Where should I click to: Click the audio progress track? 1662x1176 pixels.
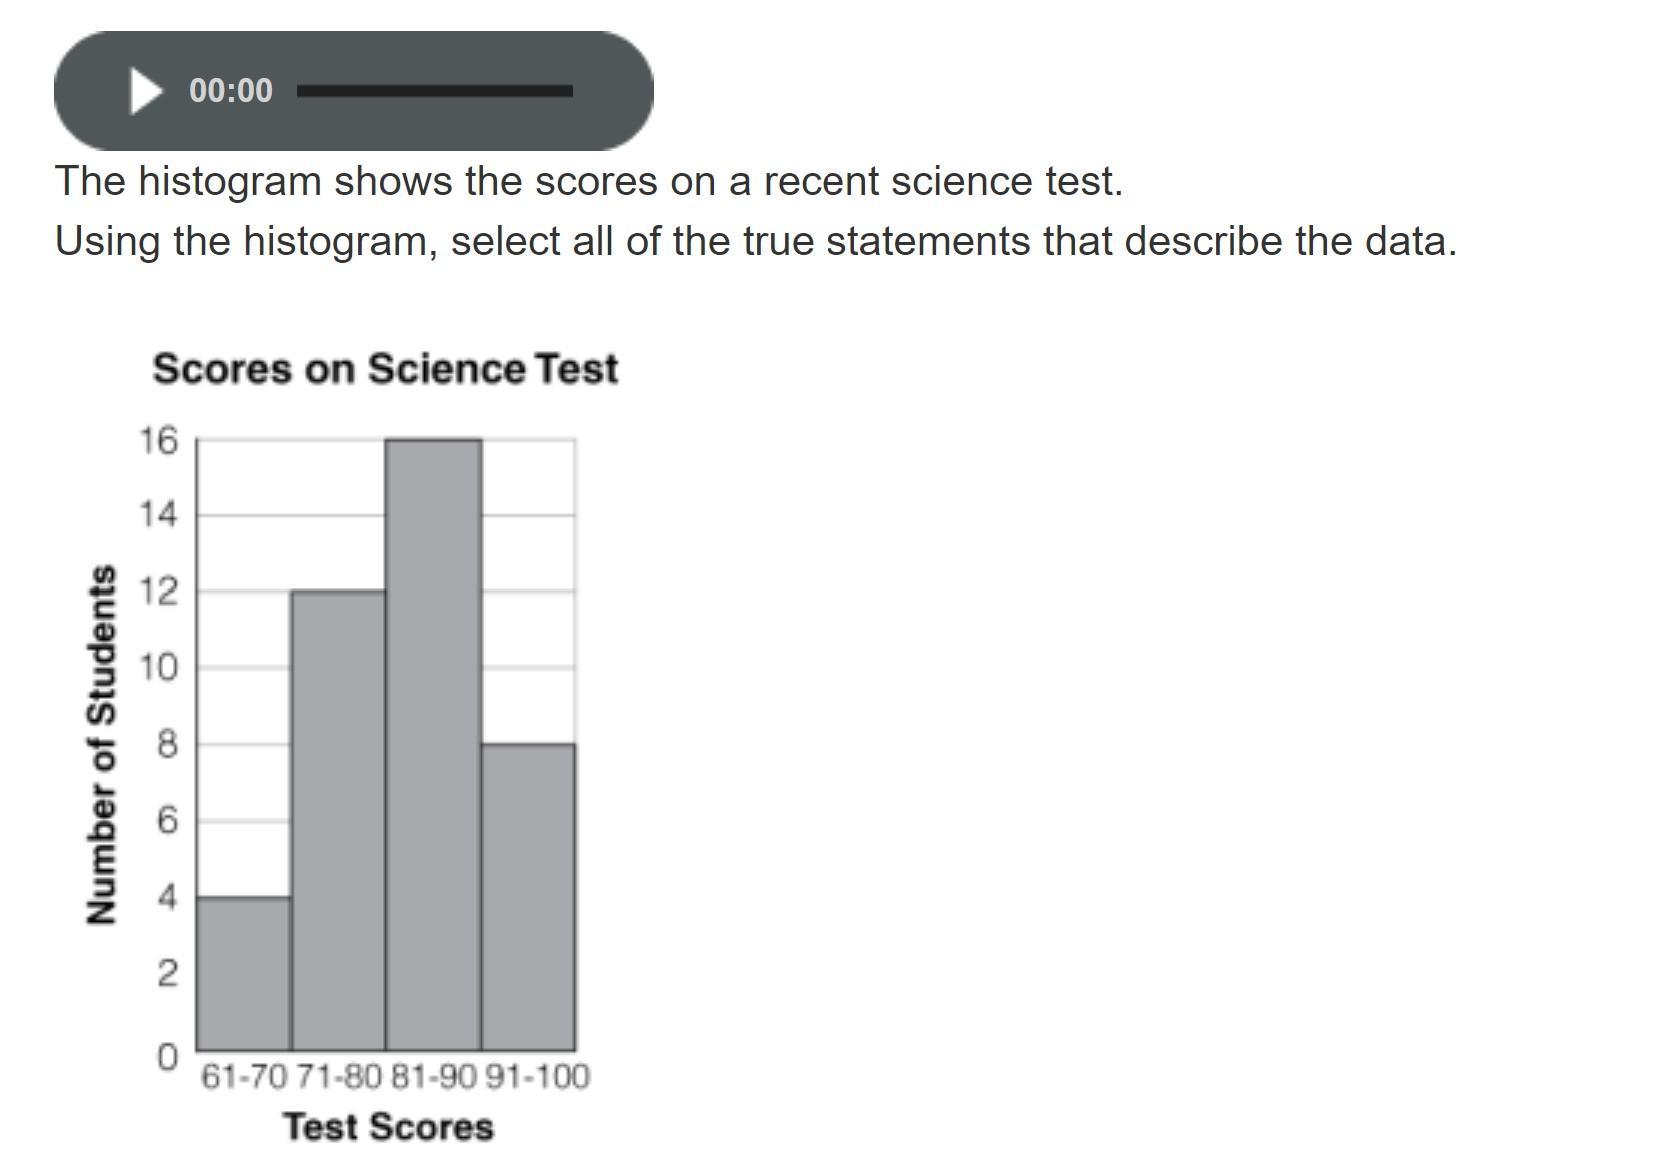[x=435, y=91]
